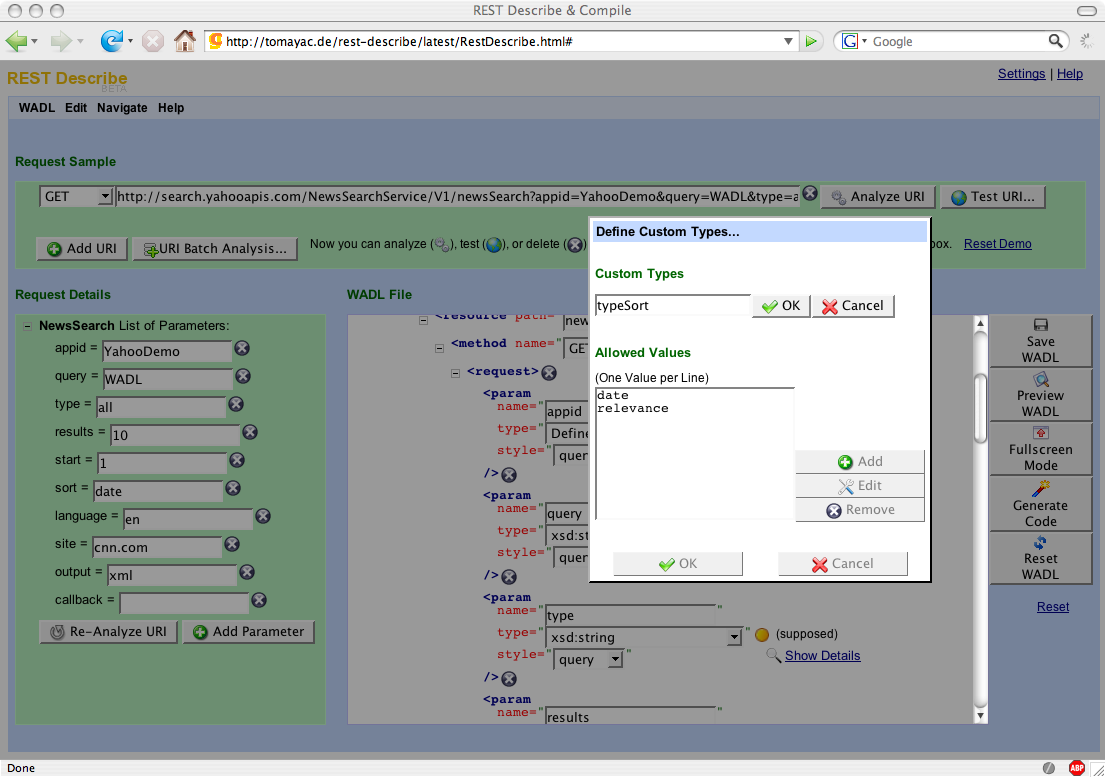Remove the query parameter in the Request Details list
This screenshot has height=777, width=1105.
pyautogui.click(x=243, y=376)
